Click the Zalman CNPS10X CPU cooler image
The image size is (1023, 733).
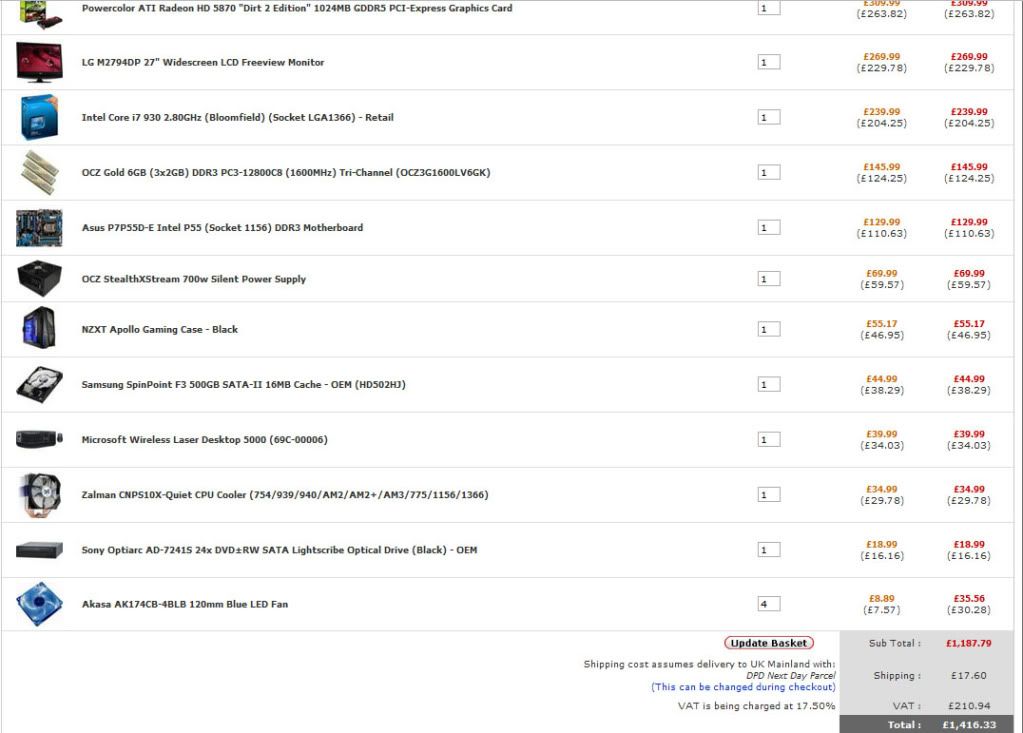(40, 495)
